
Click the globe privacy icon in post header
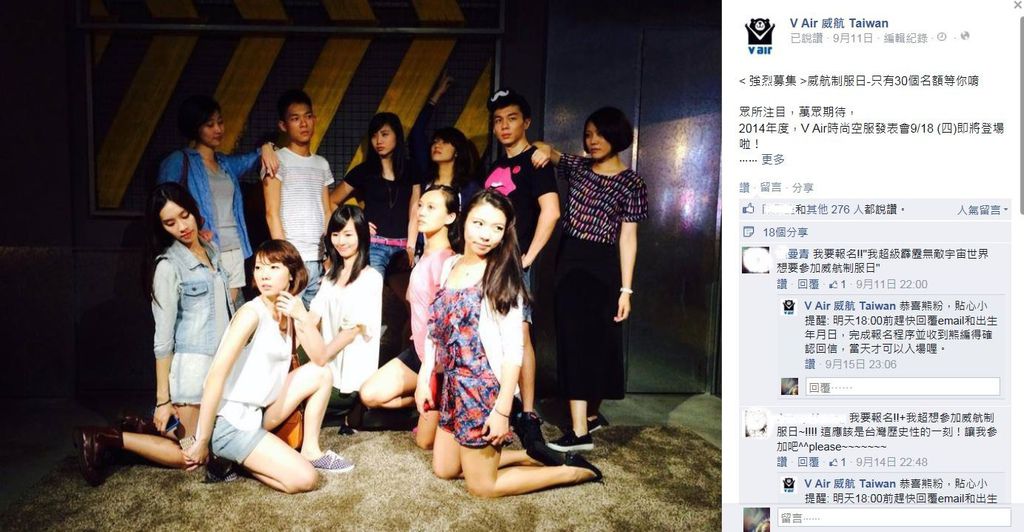965,37
